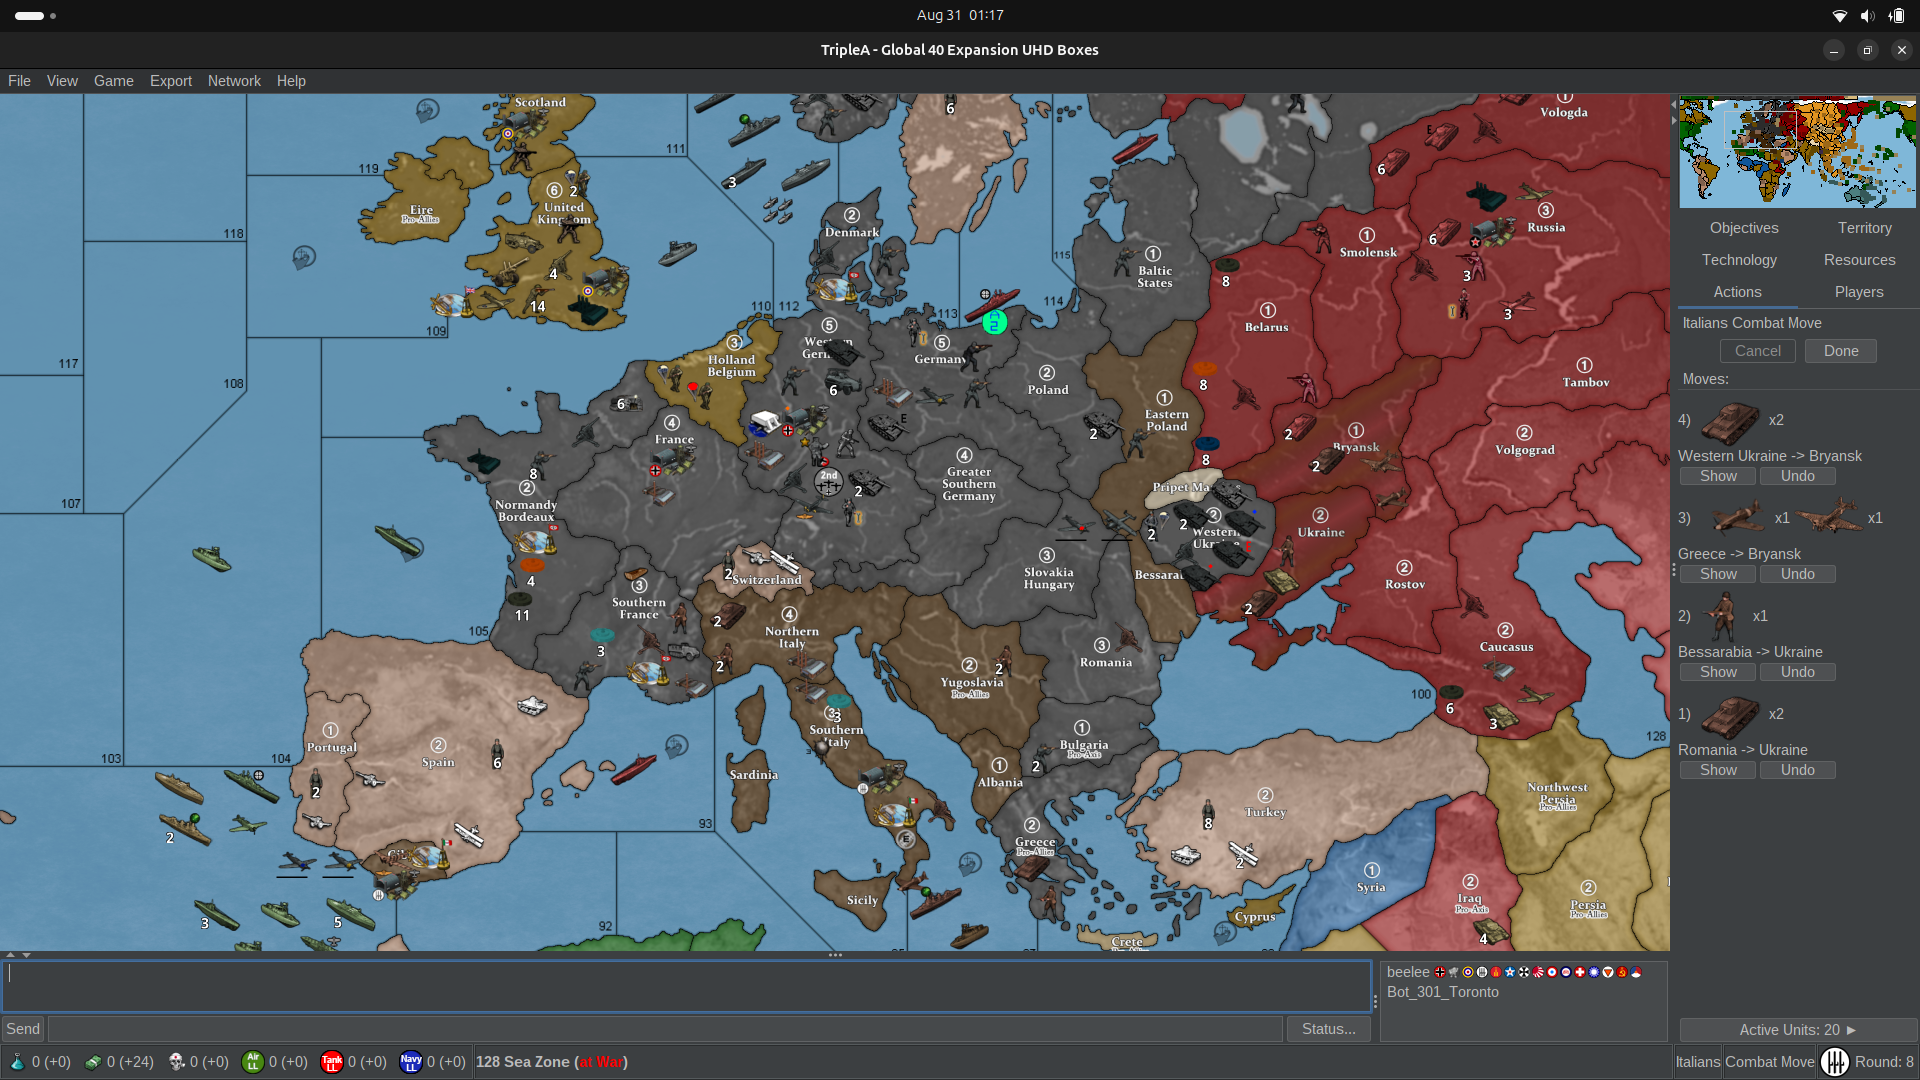Click the tech tokens resource icon
The image size is (1920, 1080).
click(x=92, y=1062)
